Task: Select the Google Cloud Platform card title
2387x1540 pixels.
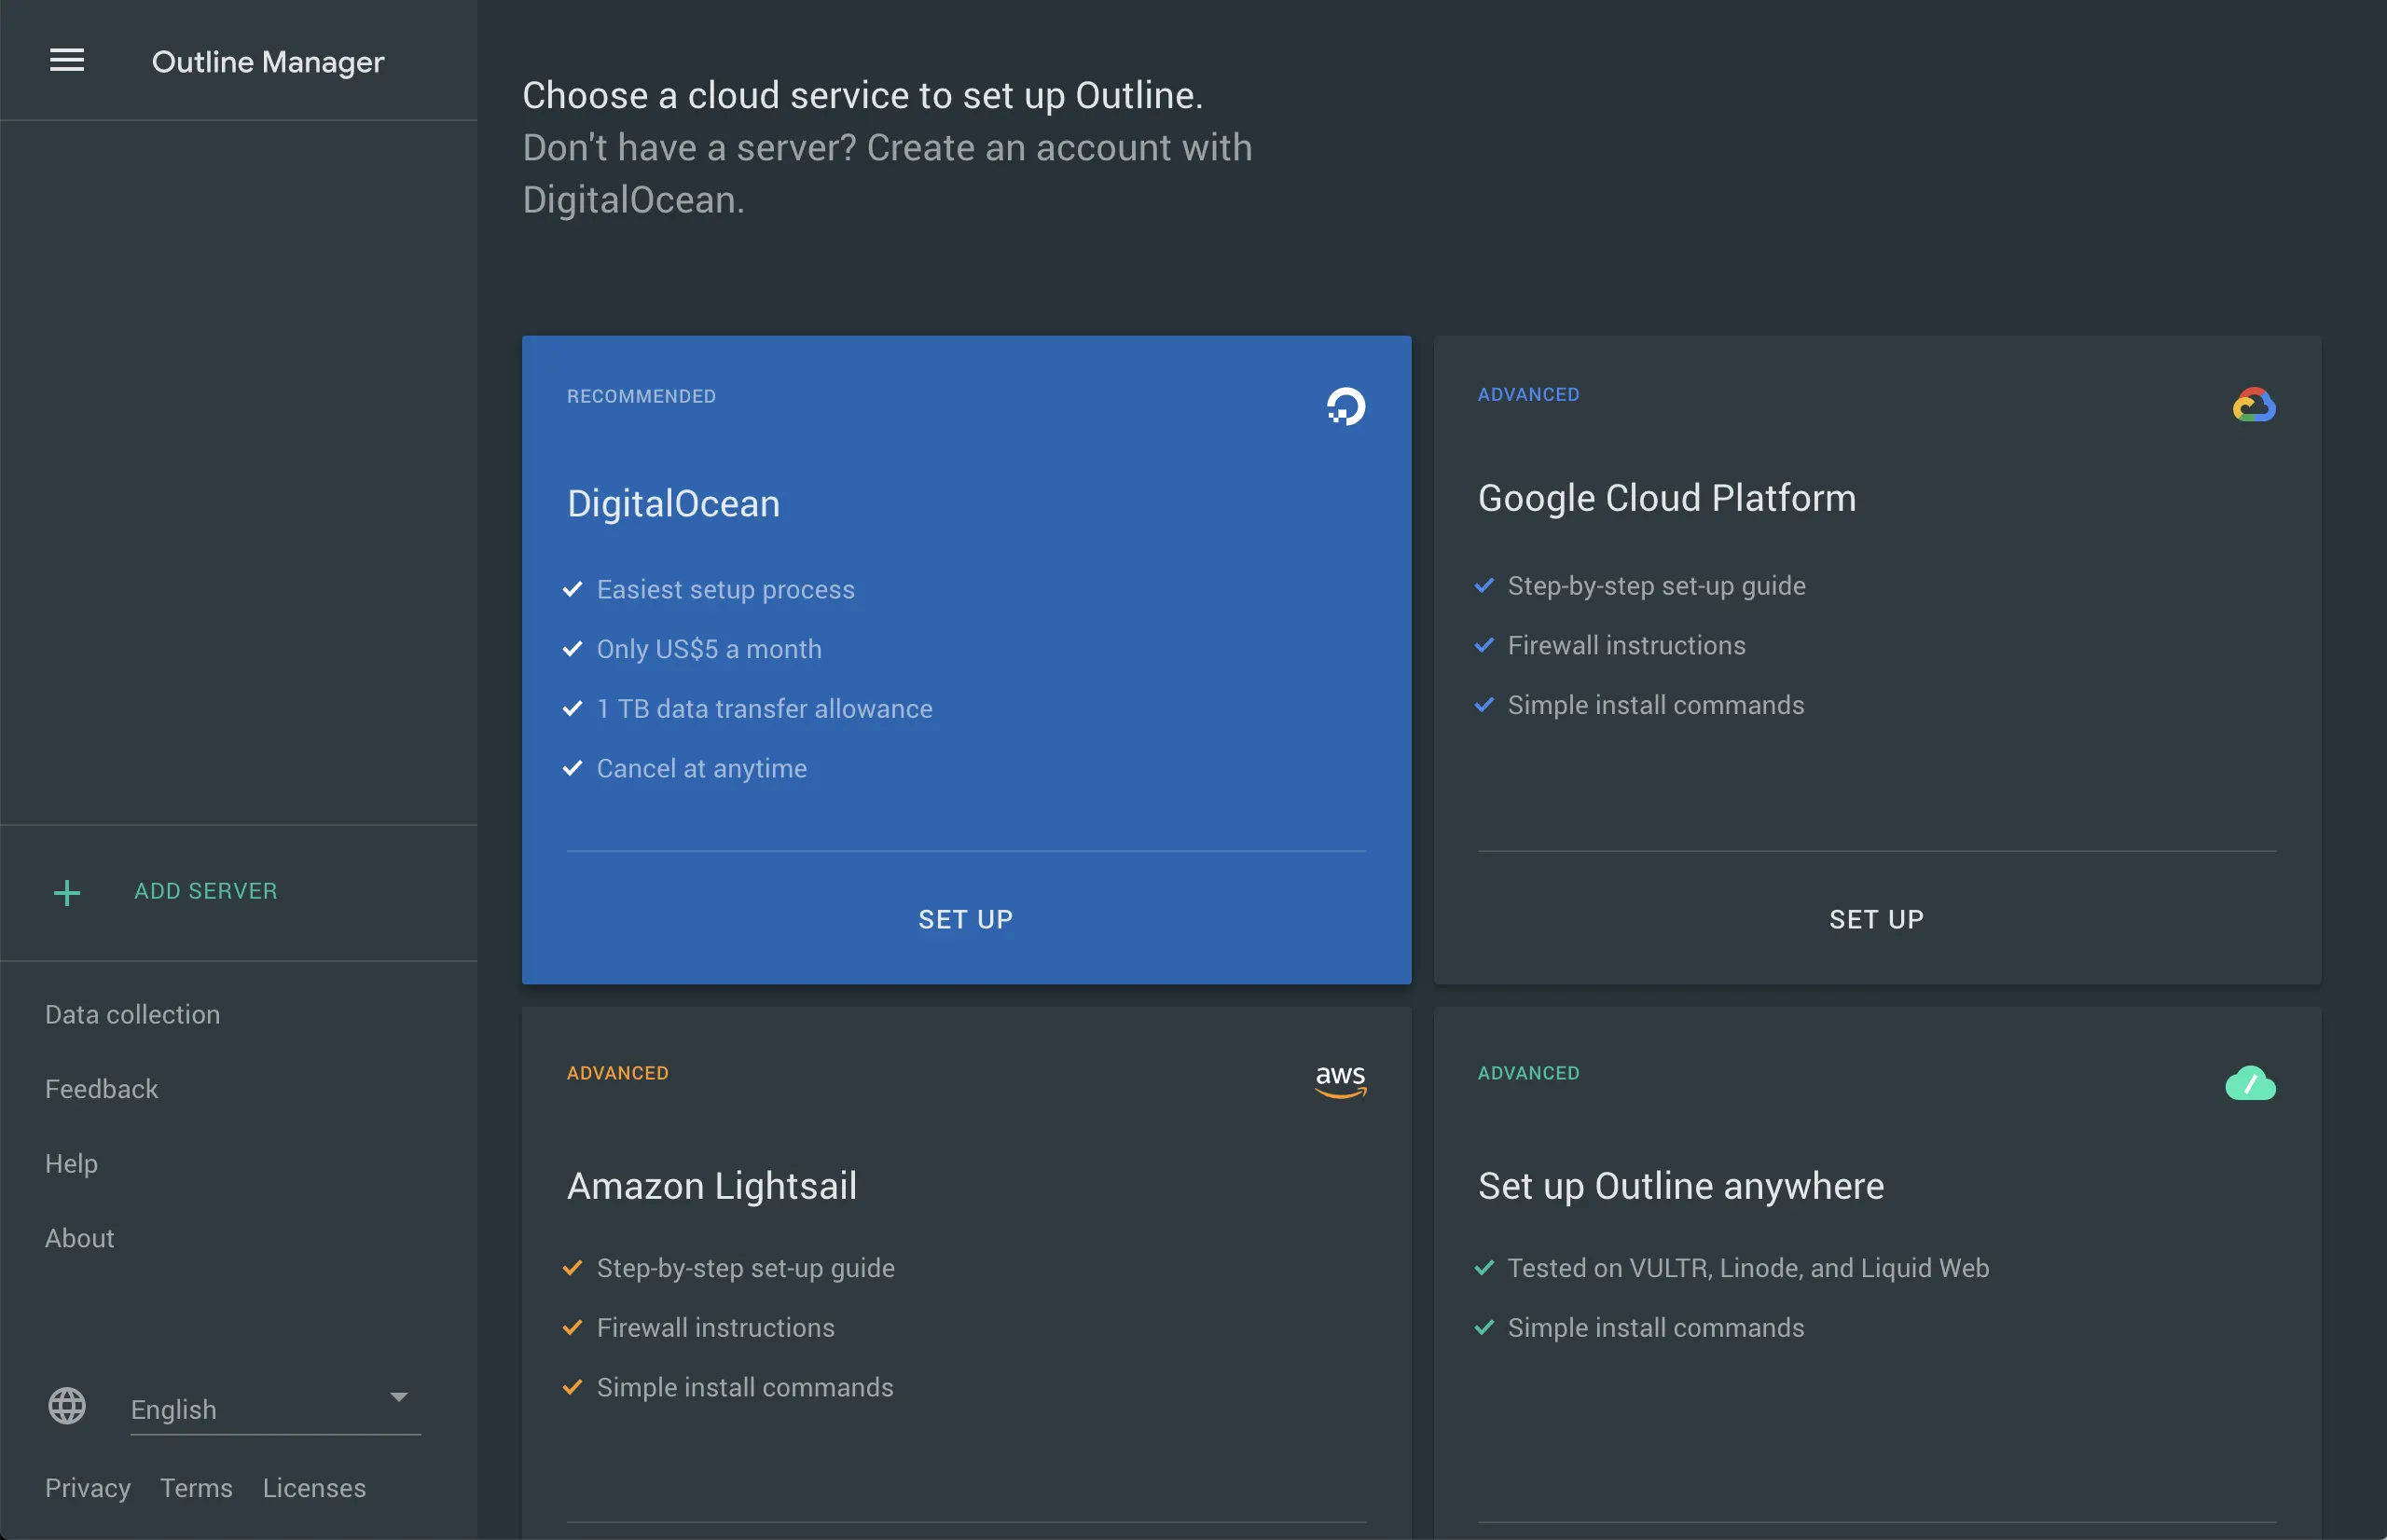Action: point(1667,498)
